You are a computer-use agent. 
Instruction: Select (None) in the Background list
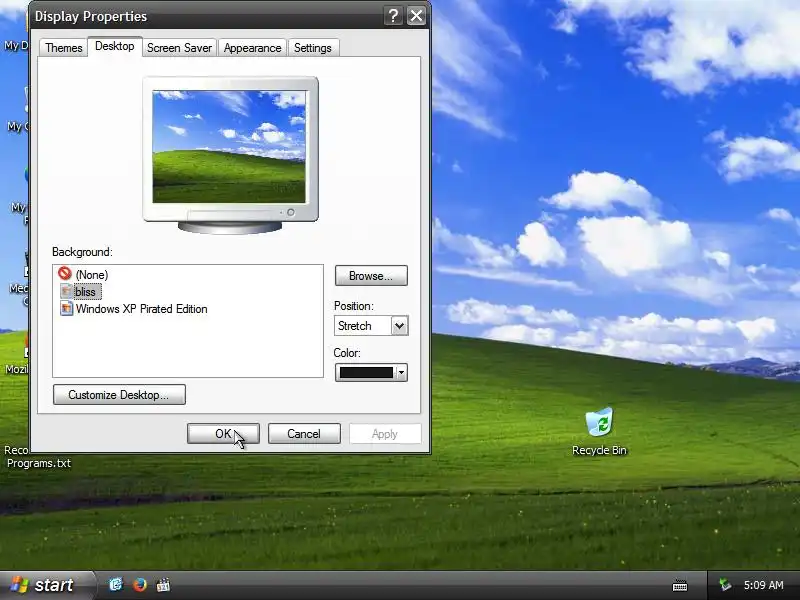pos(92,275)
